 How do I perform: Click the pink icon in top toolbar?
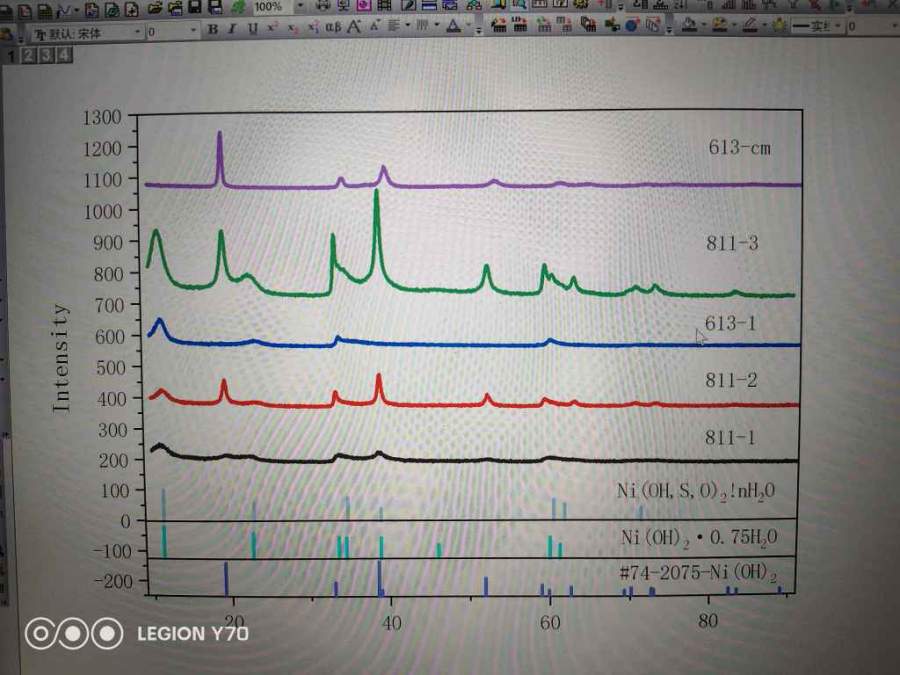(364, 5)
